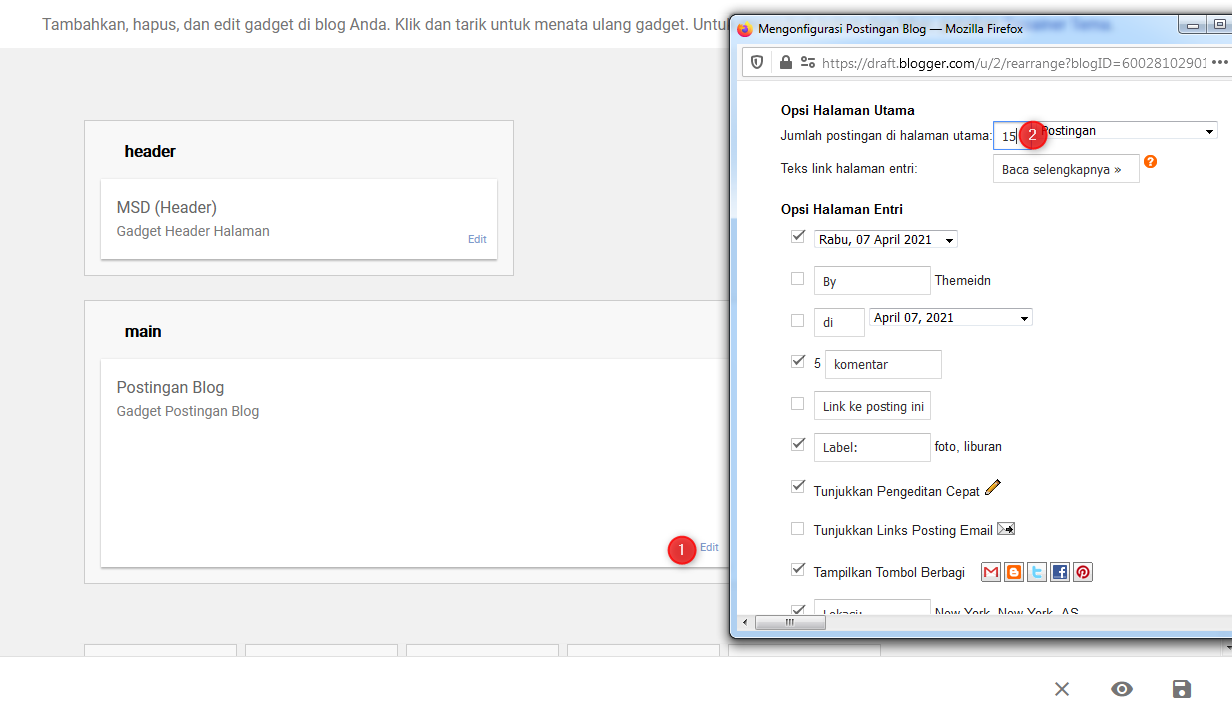Viewport: 1232px width, 716px height.
Task: Click the left arrow of horizontal scrollbar
Action: (x=745, y=622)
